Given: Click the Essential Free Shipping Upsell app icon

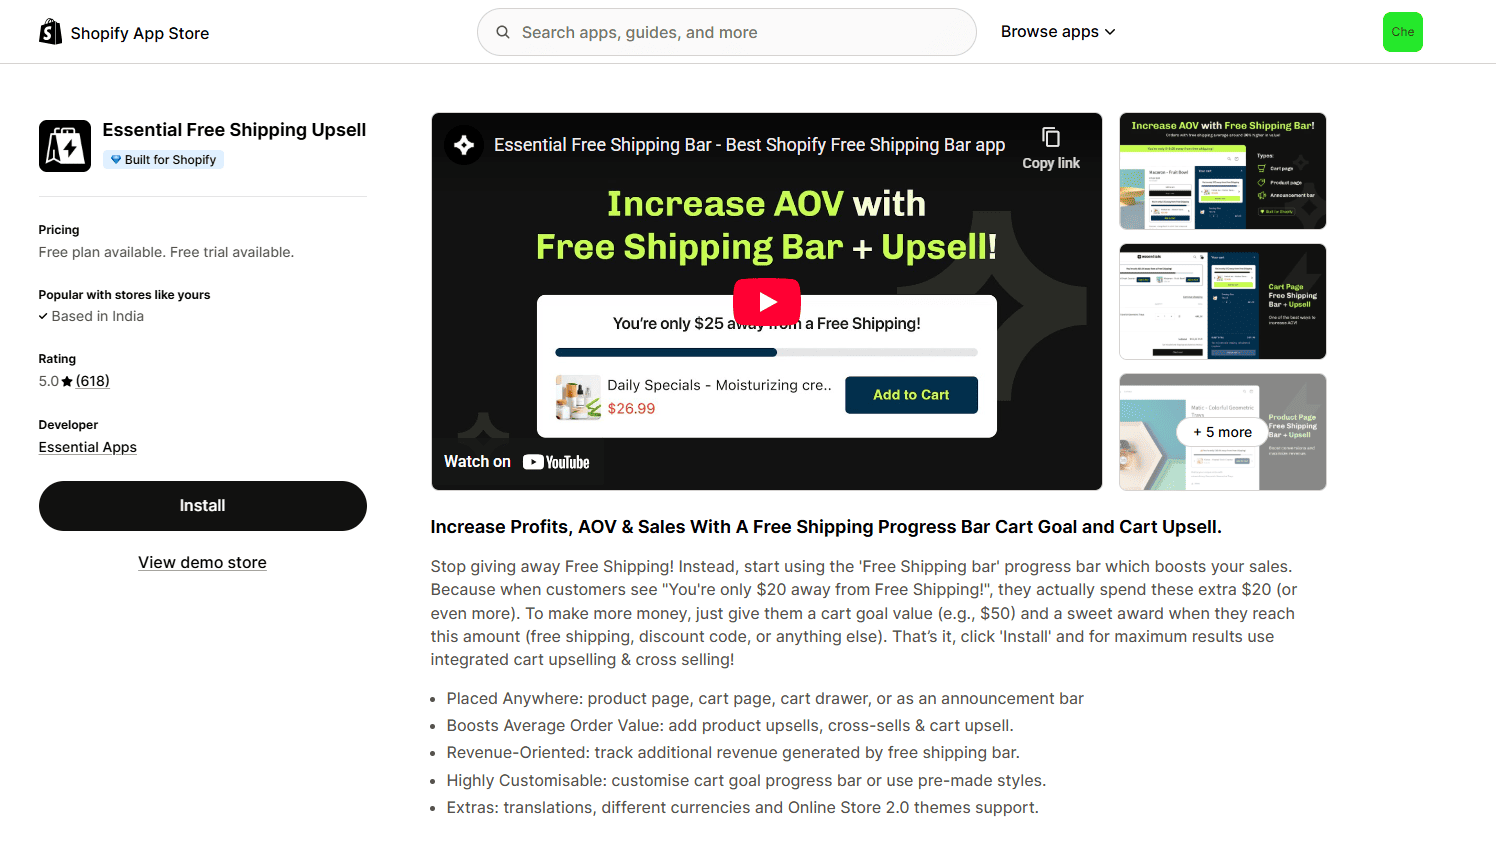Looking at the screenshot, I should 65,146.
